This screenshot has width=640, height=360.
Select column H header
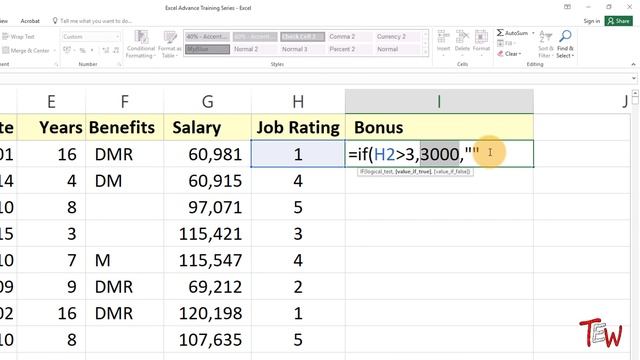298,101
